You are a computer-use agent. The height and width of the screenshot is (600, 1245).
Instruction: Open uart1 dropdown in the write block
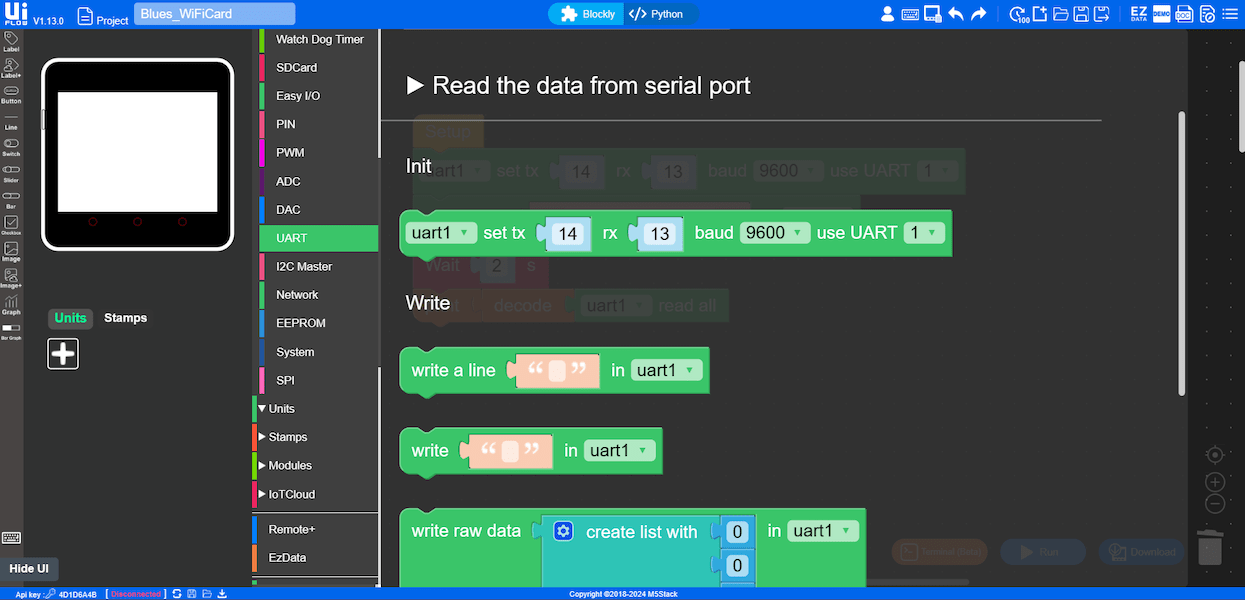pos(620,451)
